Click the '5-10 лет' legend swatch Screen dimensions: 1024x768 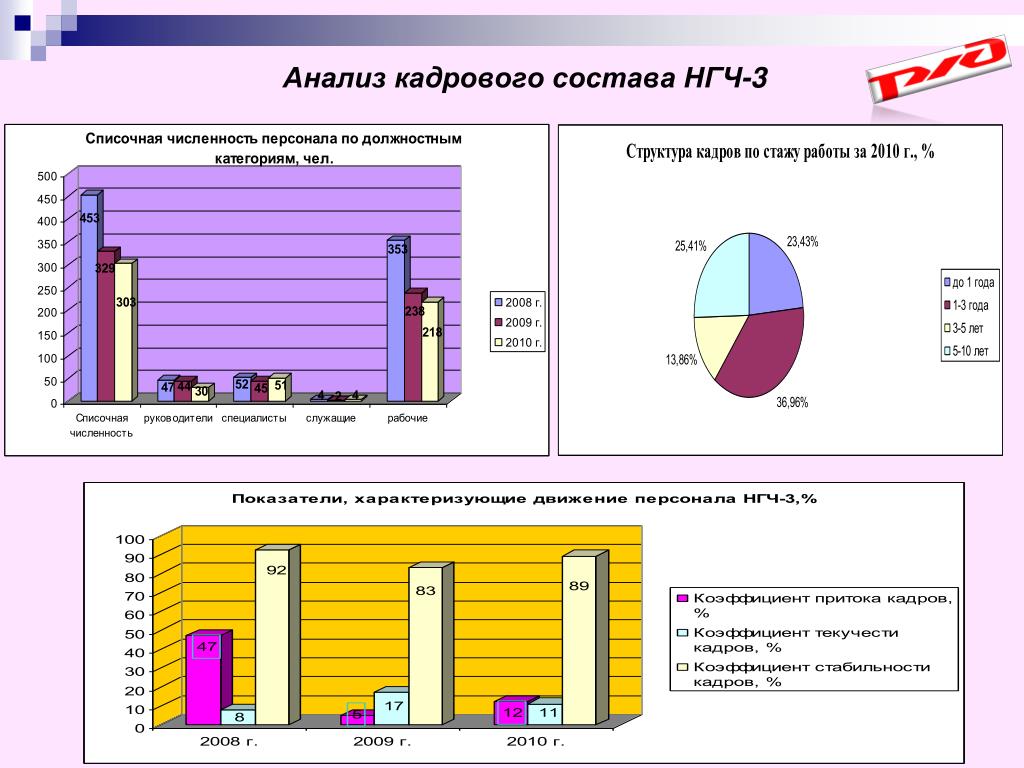point(947,351)
